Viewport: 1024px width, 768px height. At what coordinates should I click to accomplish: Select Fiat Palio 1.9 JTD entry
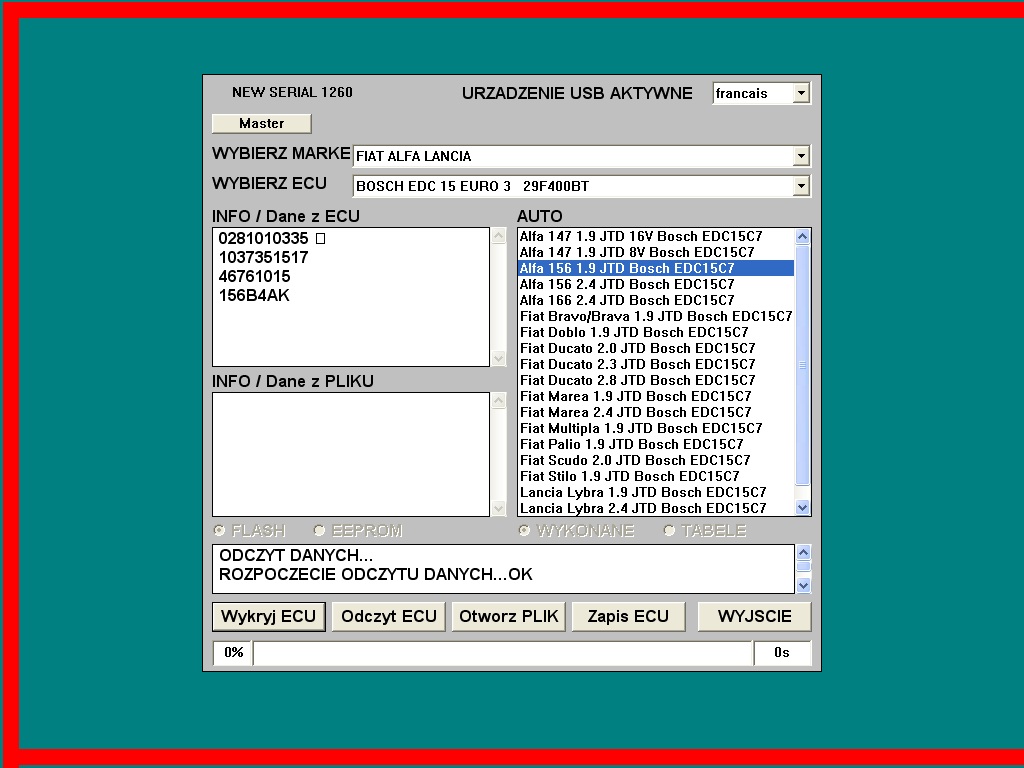(x=656, y=444)
